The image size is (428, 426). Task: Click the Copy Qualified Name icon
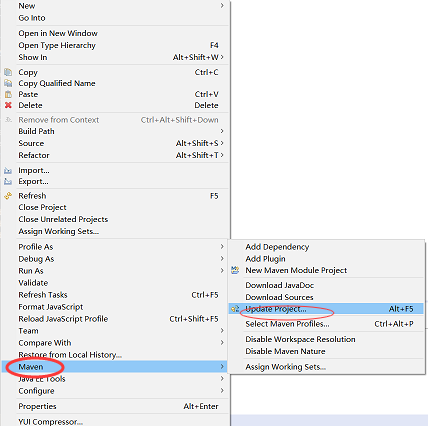point(8,83)
